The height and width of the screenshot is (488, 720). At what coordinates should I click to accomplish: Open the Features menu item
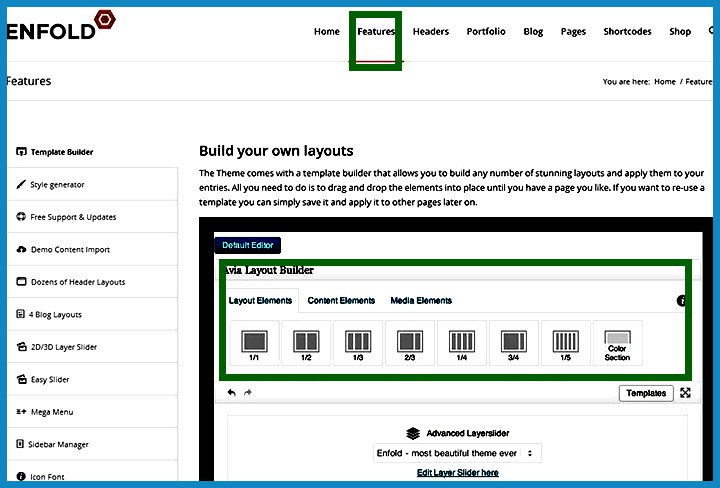(x=376, y=32)
